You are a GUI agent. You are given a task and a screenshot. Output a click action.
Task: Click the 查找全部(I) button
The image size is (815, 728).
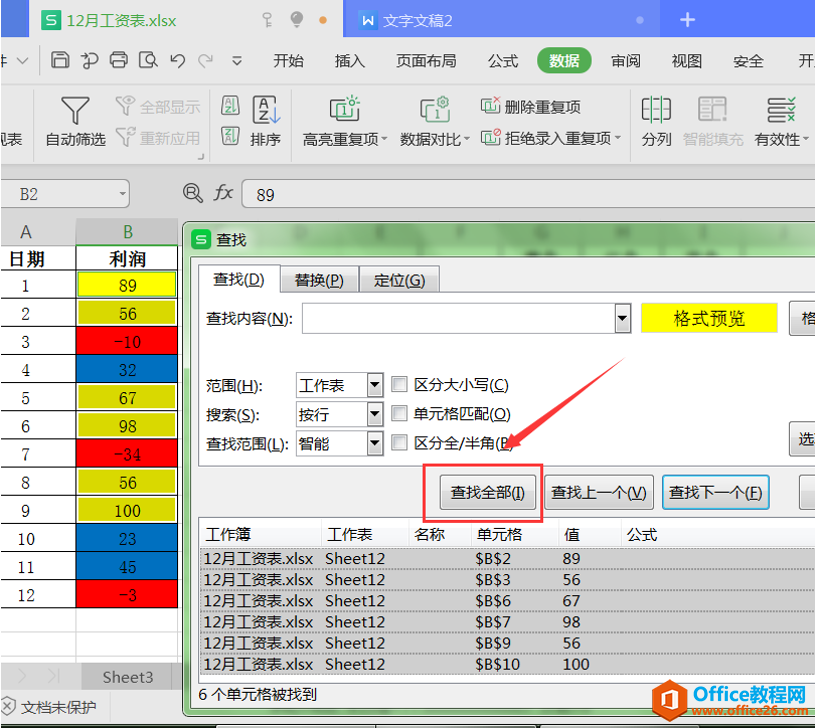(x=488, y=492)
